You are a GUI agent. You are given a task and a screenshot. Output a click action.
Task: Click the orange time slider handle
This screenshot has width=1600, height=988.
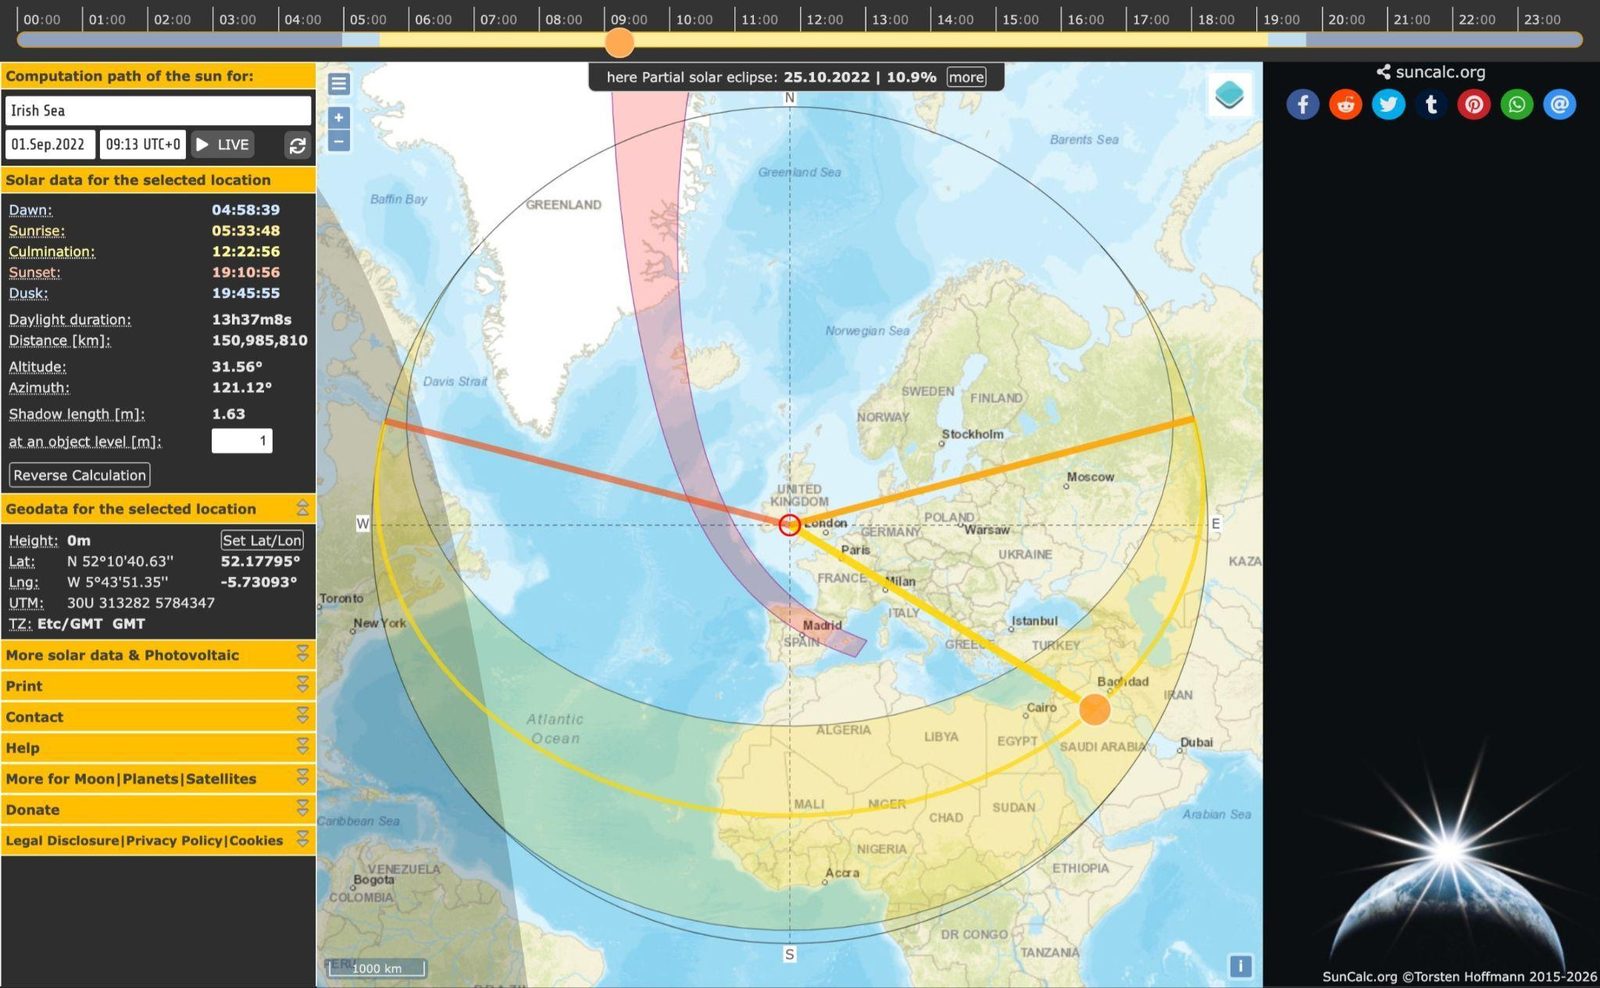pos(620,42)
